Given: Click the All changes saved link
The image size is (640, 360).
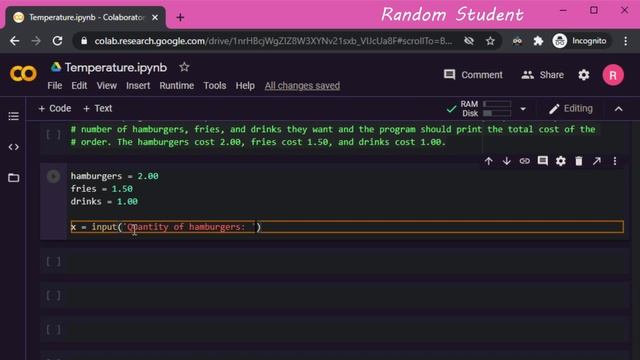Looking at the screenshot, I should pos(302,86).
